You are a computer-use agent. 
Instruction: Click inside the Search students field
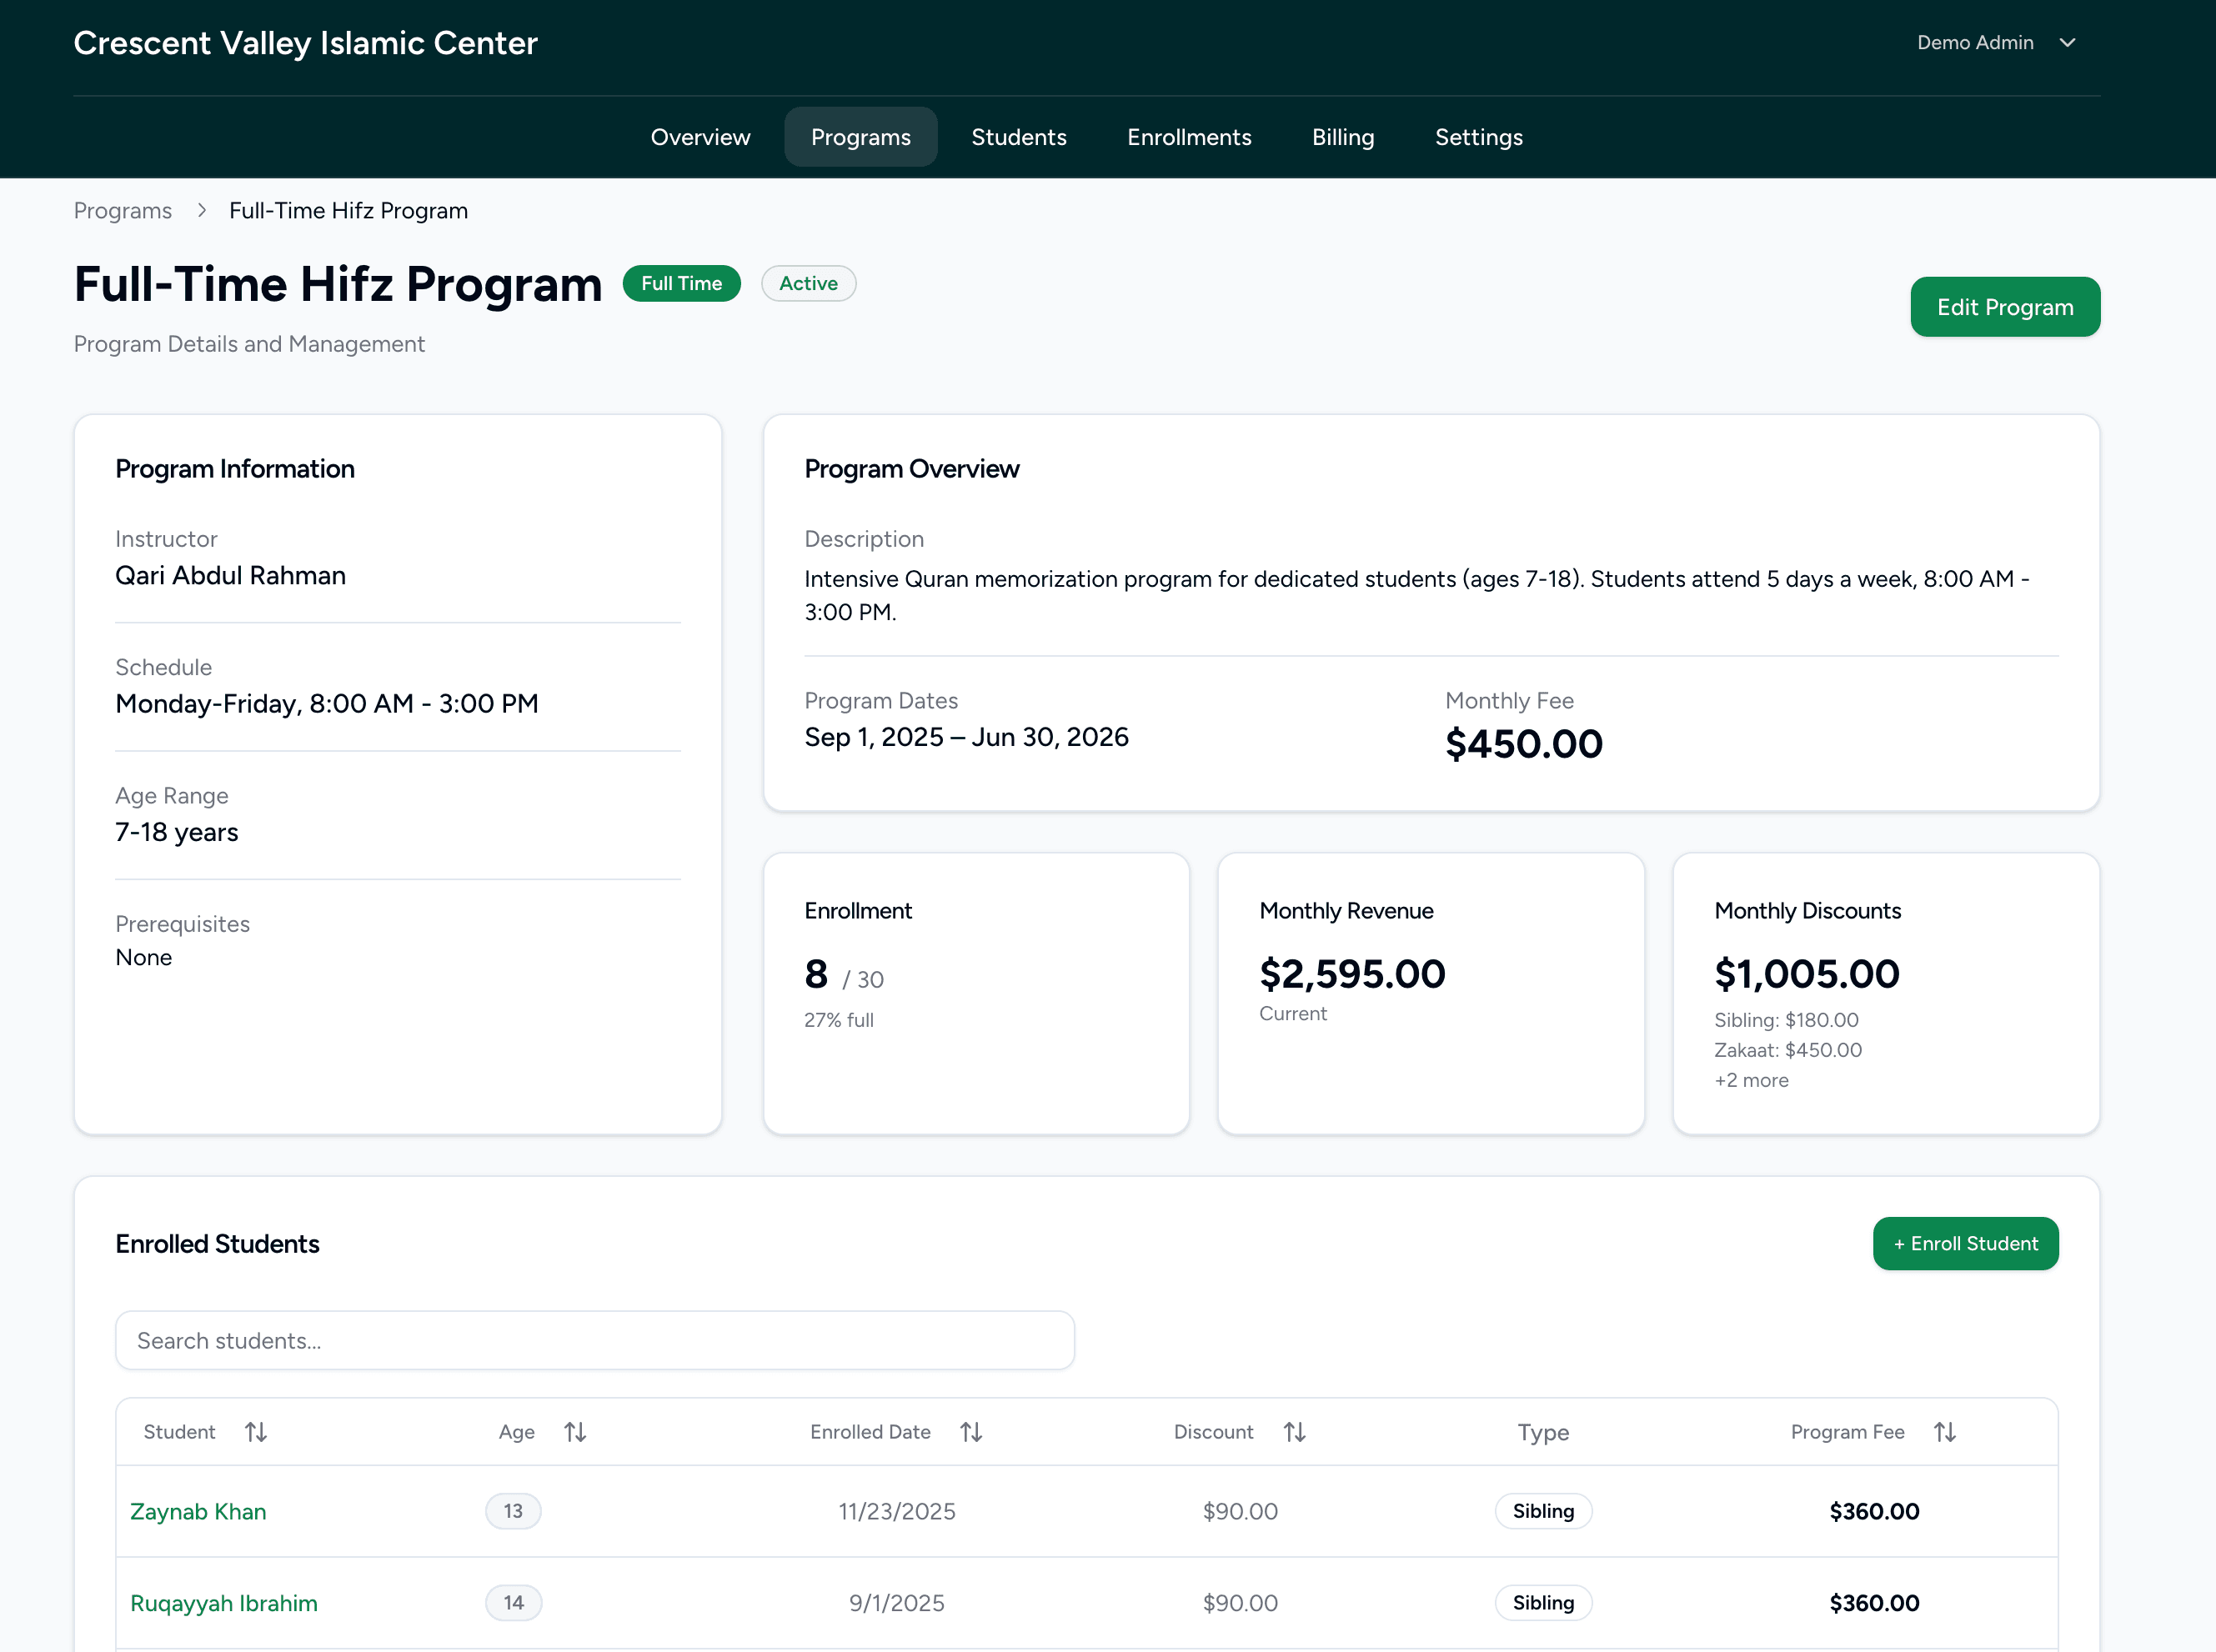pyautogui.click(x=594, y=1340)
